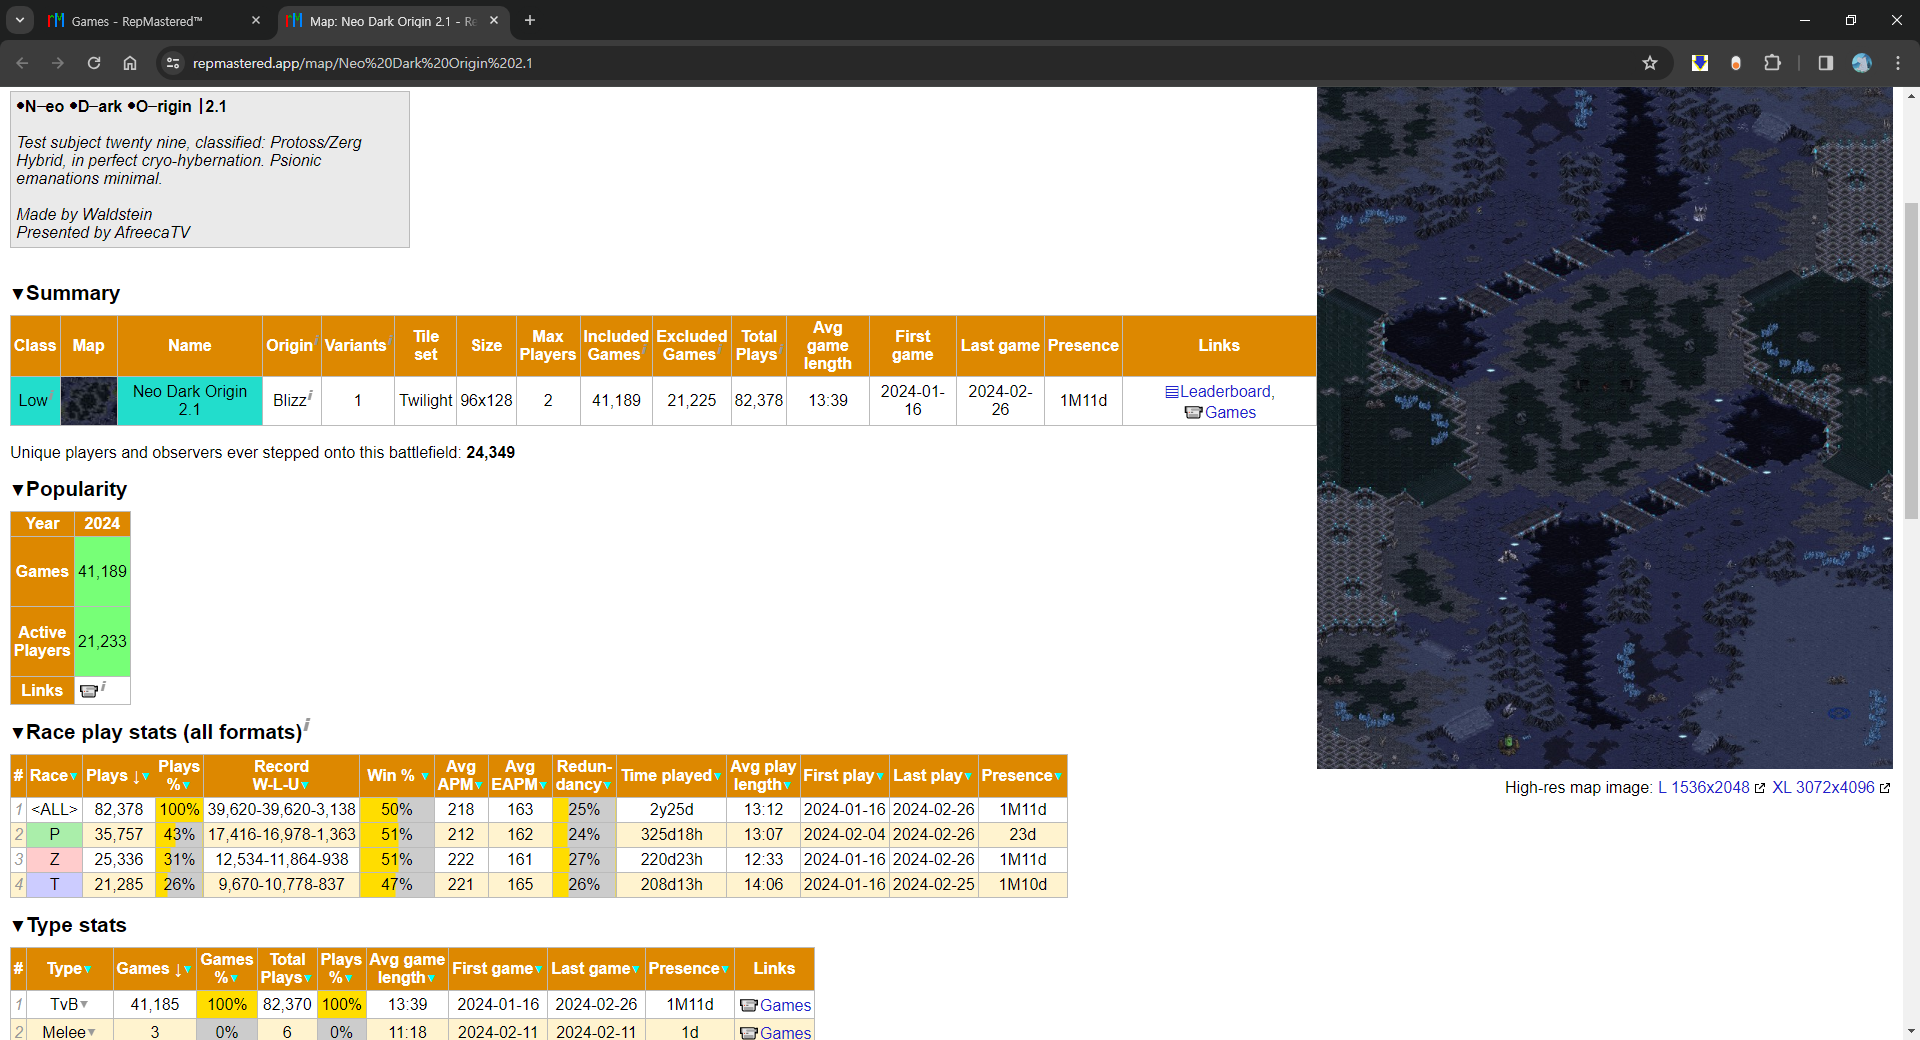Sort race table by Win % column
Screen dimensions: 1920x1040
click(x=397, y=776)
